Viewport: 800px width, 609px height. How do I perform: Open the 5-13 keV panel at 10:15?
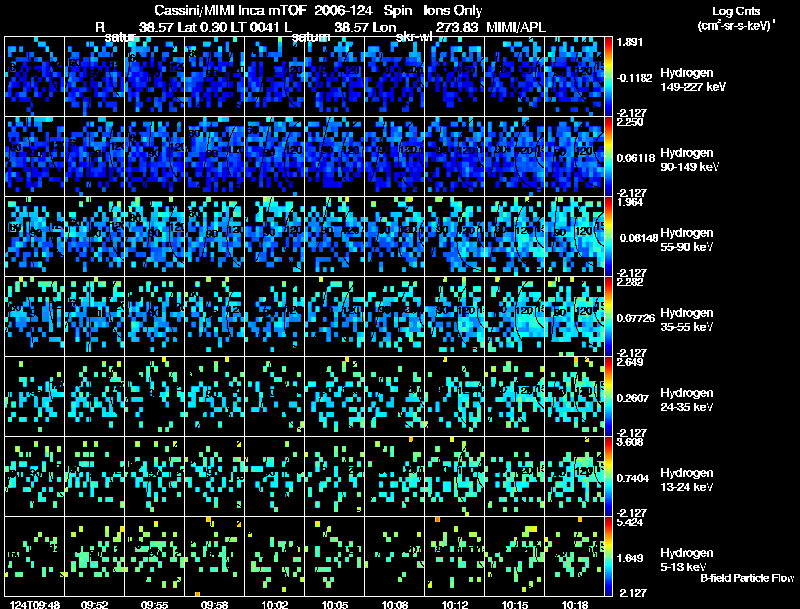click(x=515, y=556)
